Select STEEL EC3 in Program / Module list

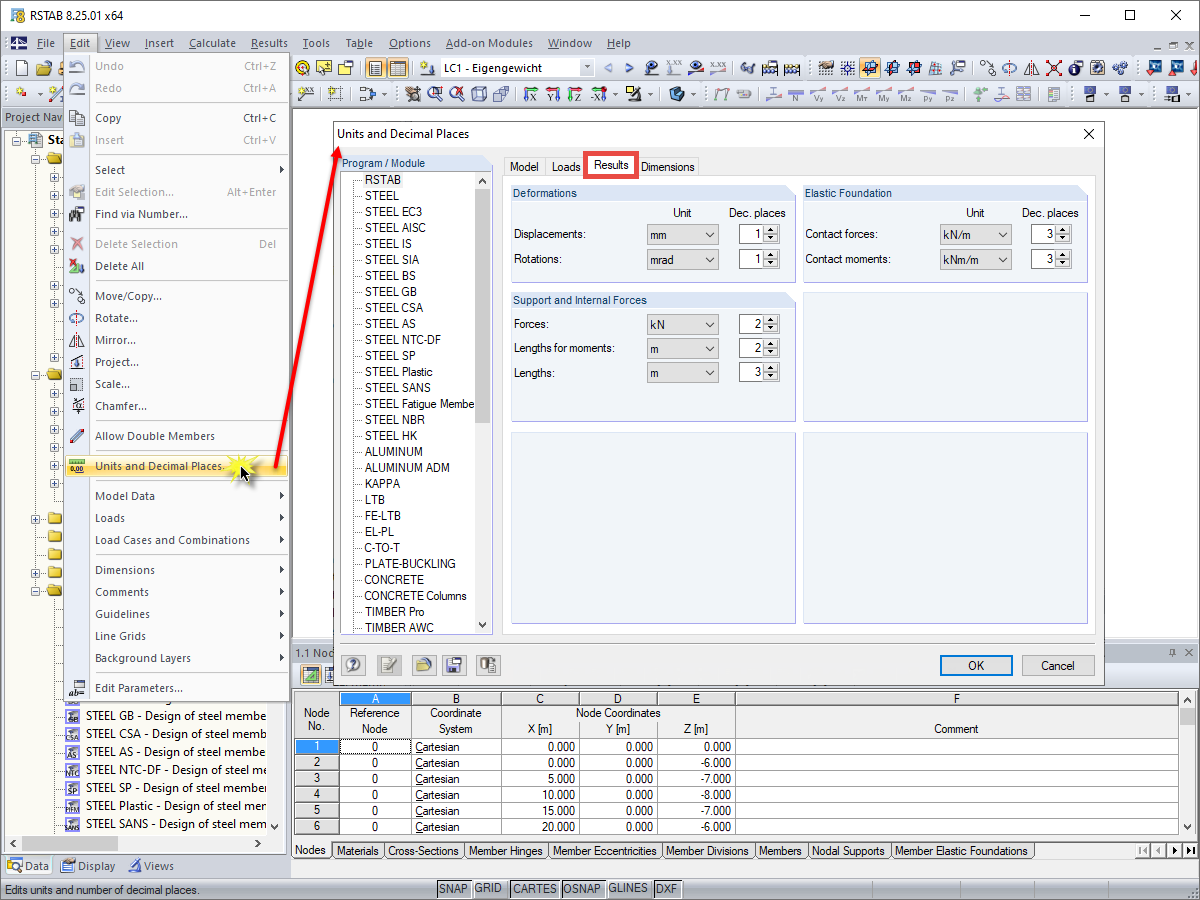(x=393, y=211)
